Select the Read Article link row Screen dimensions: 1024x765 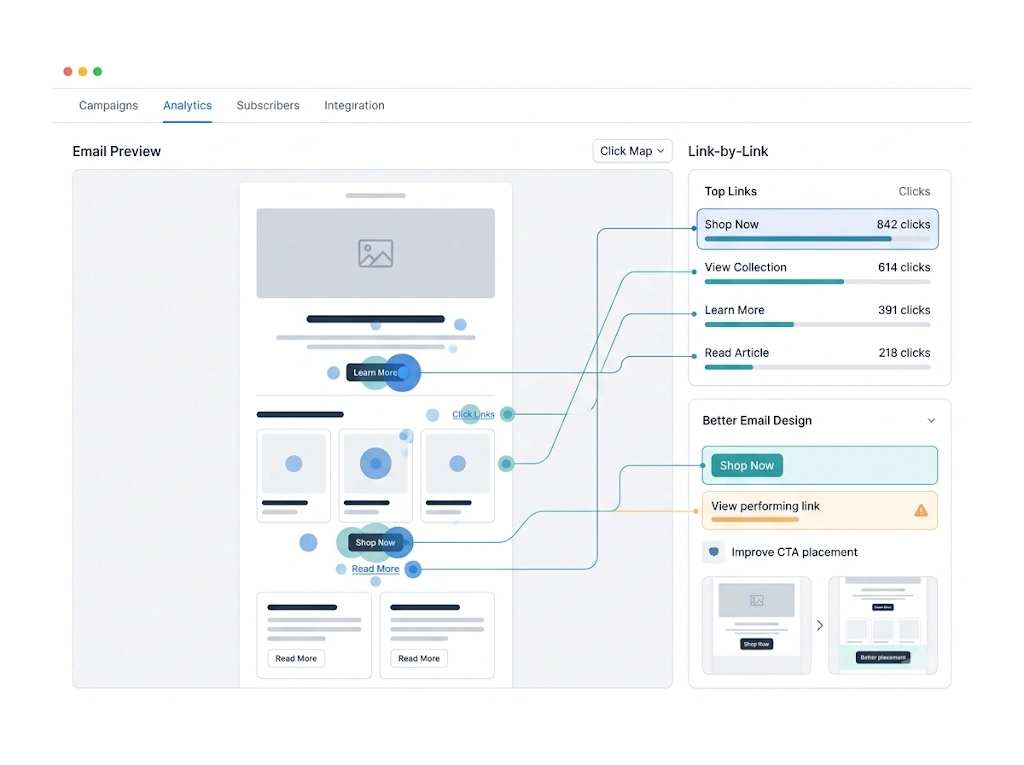[817, 357]
